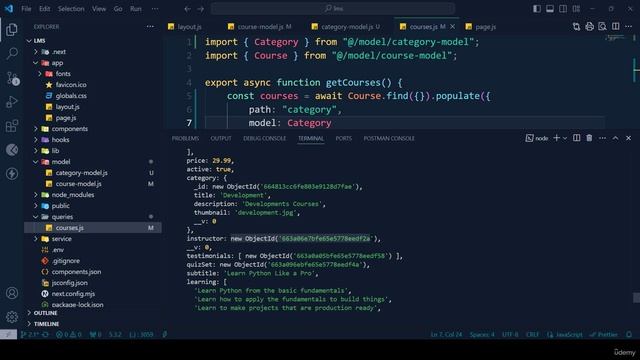Open the Customize Layout icon

click(x=576, y=9)
